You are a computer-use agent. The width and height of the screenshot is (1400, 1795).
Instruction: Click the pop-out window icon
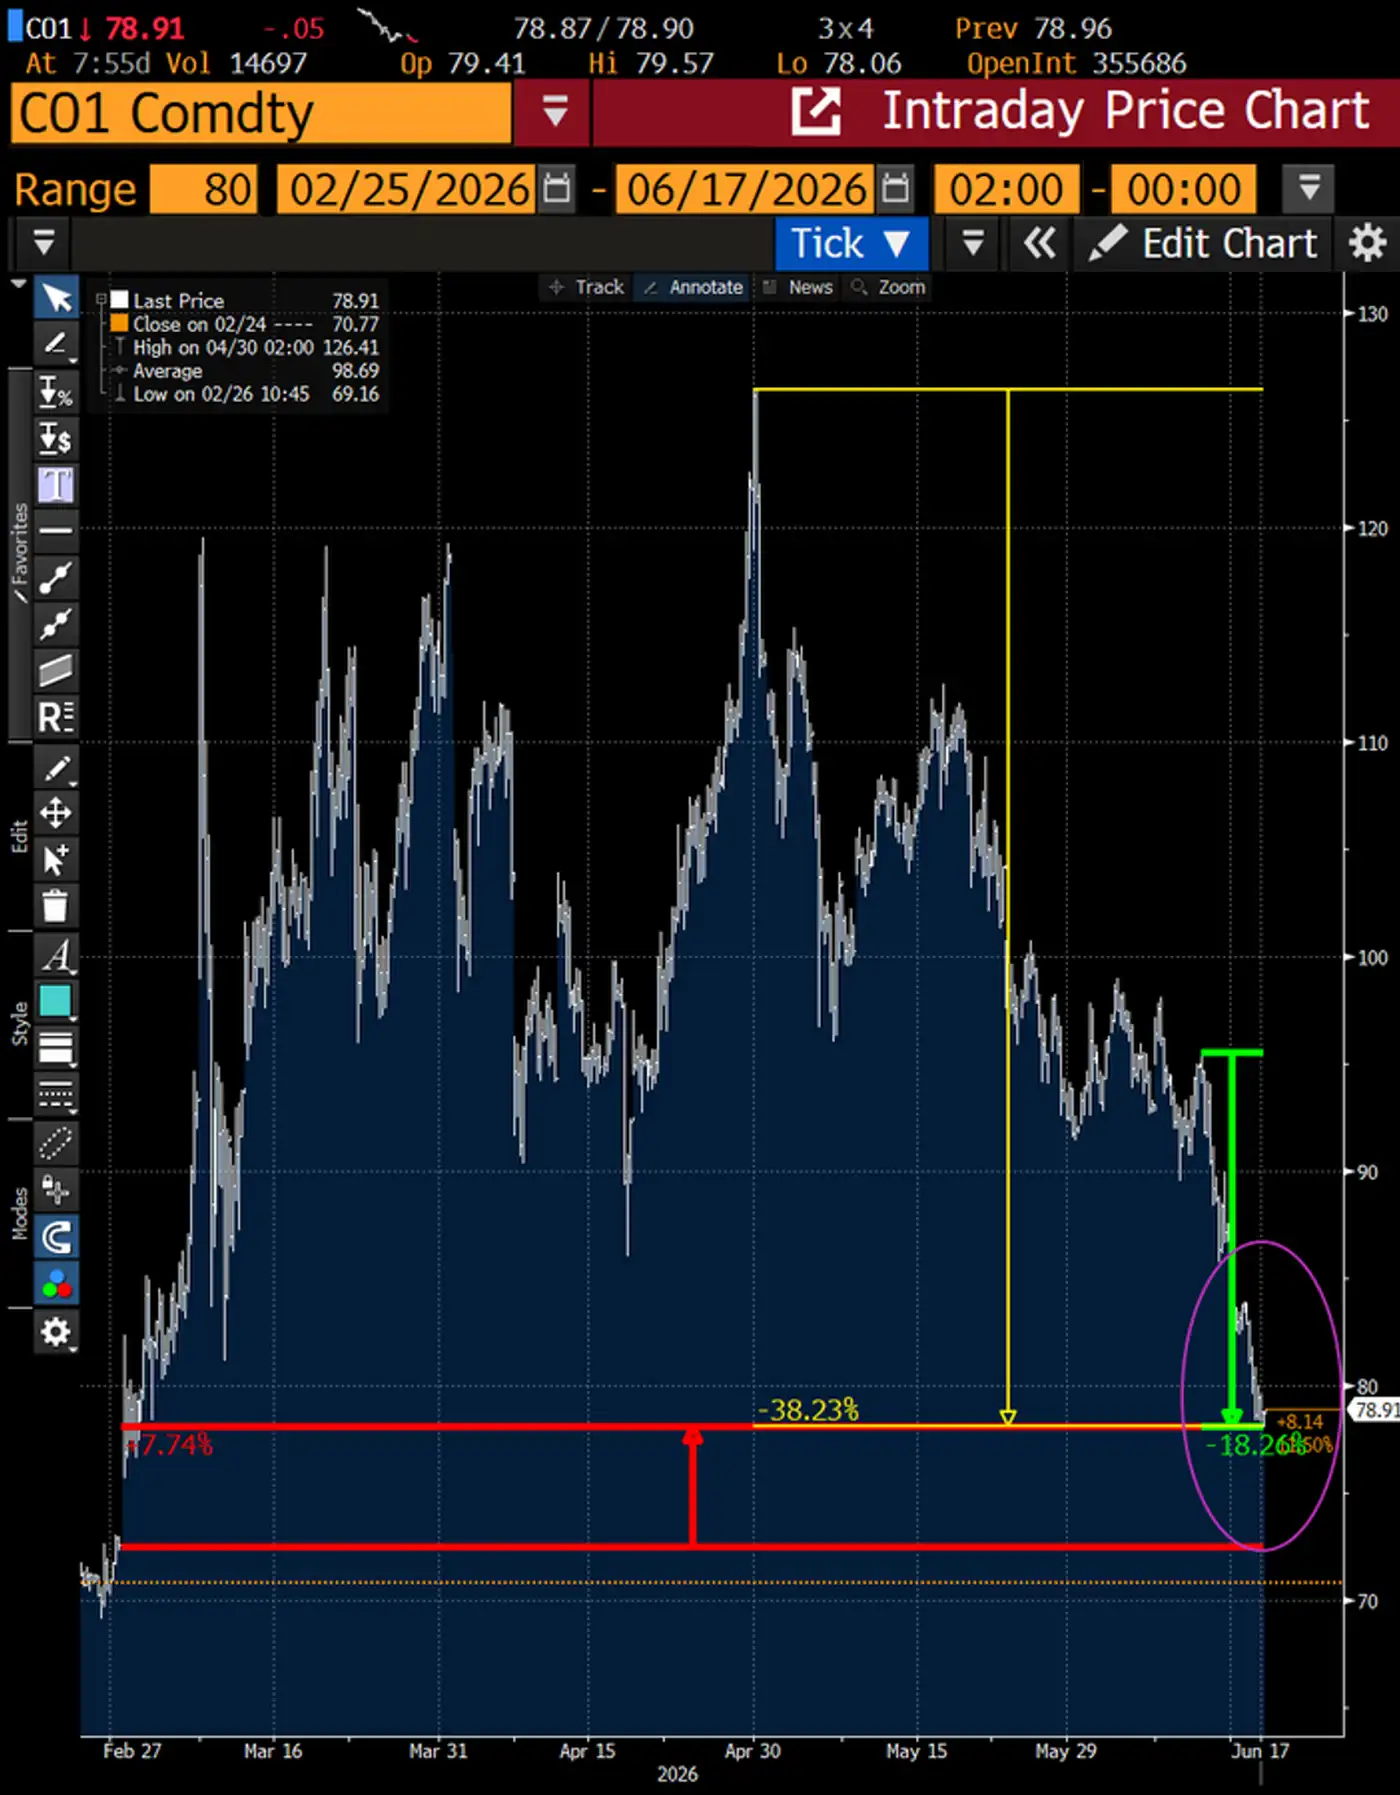coord(816,111)
